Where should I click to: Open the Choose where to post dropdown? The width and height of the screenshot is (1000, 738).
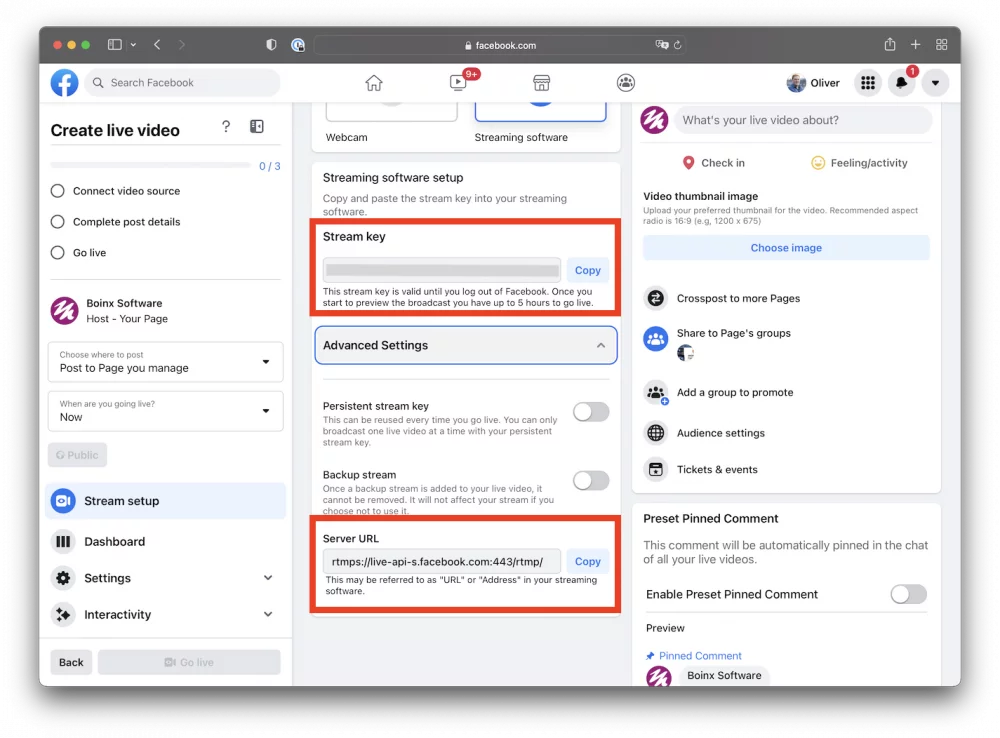[x=166, y=362]
